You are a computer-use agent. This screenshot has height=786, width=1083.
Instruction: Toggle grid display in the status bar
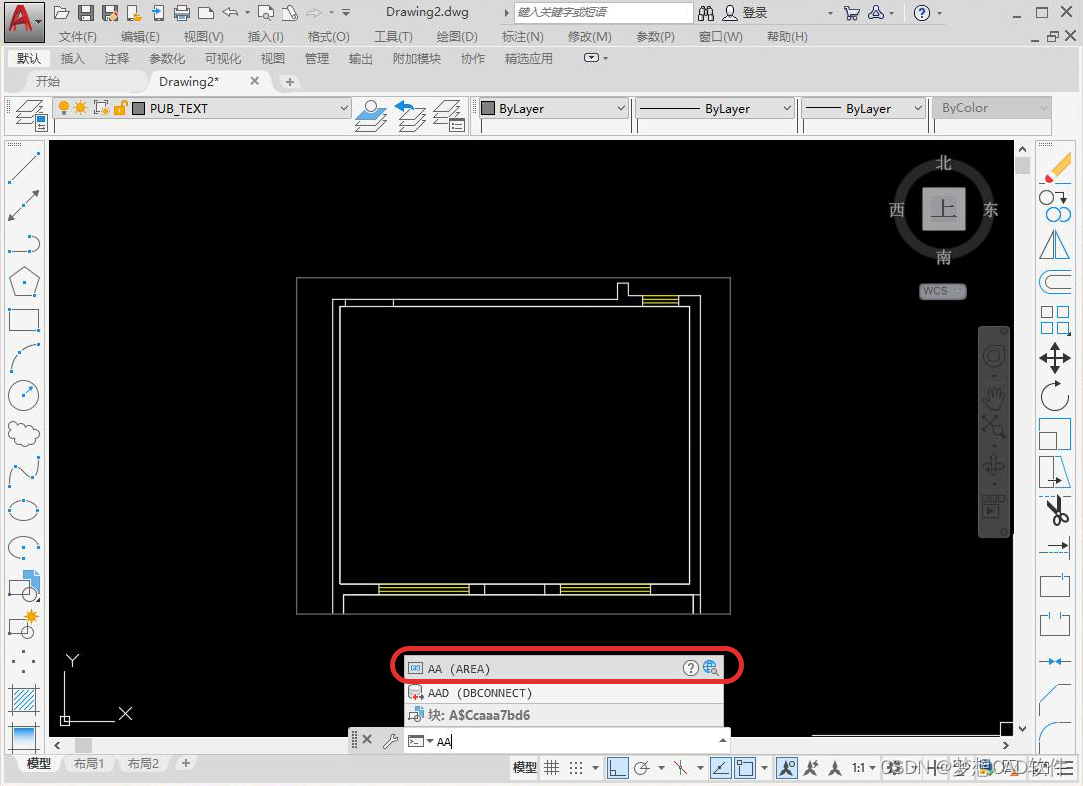(x=551, y=767)
